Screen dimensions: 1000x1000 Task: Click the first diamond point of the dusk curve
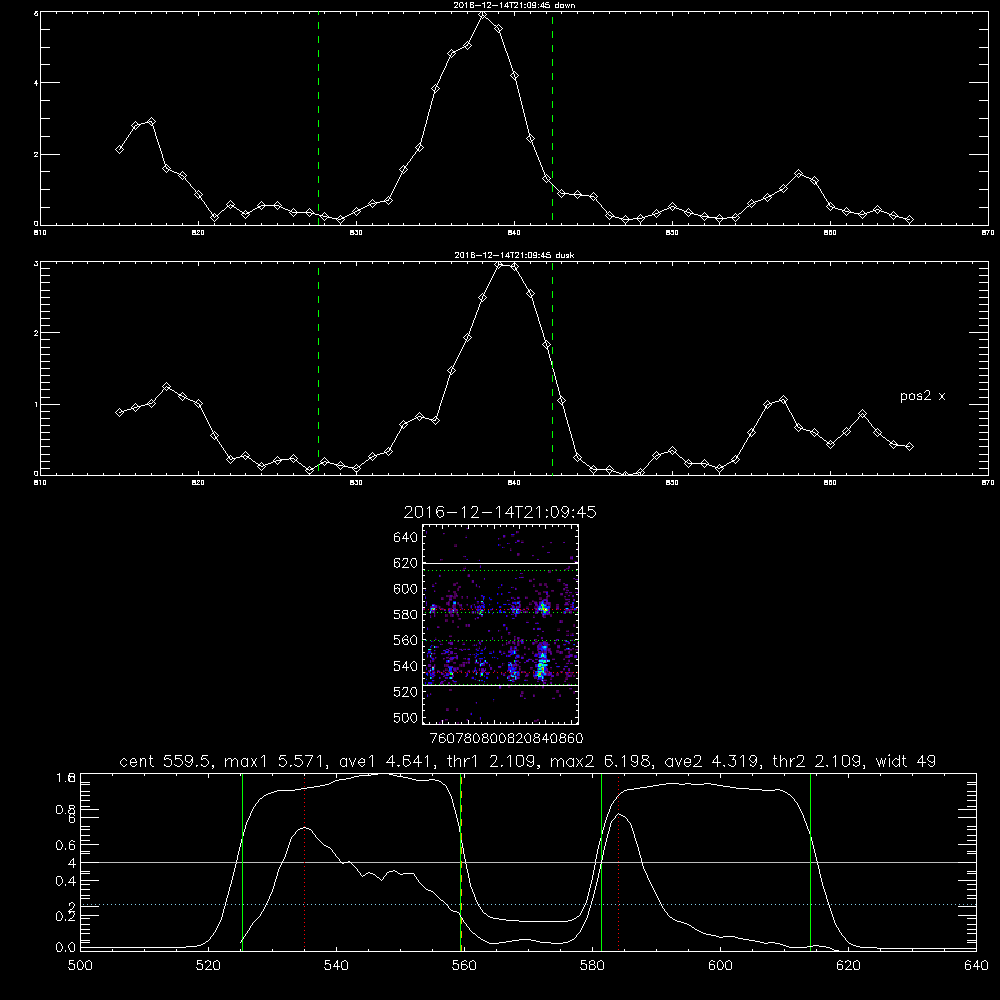119,412
